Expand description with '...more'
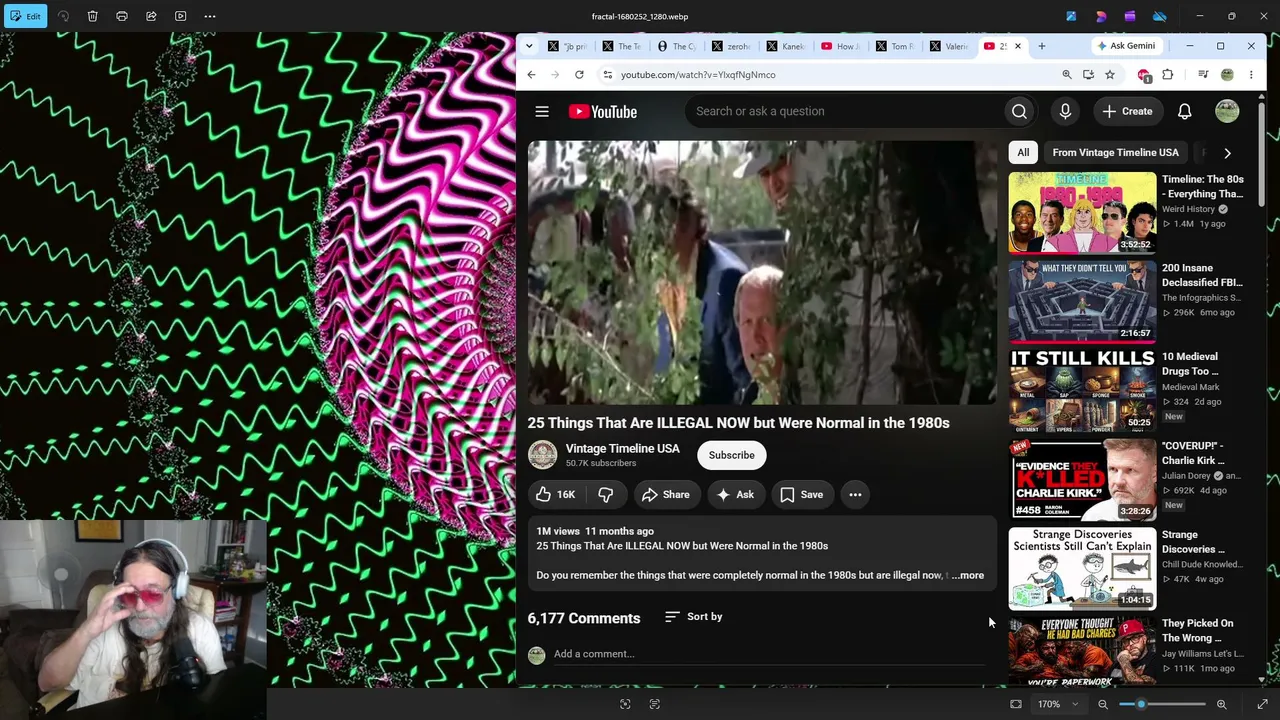1280x720 pixels. pyautogui.click(x=968, y=575)
